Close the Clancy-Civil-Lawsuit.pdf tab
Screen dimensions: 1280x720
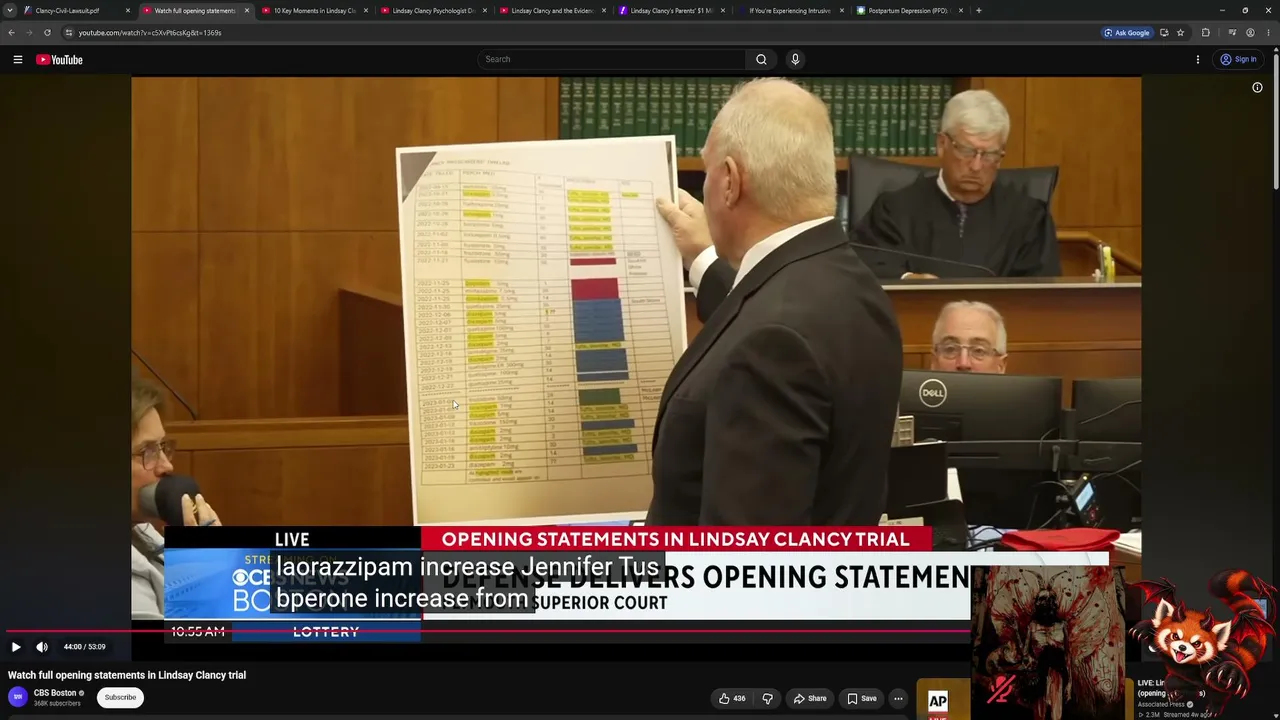(128, 11)
